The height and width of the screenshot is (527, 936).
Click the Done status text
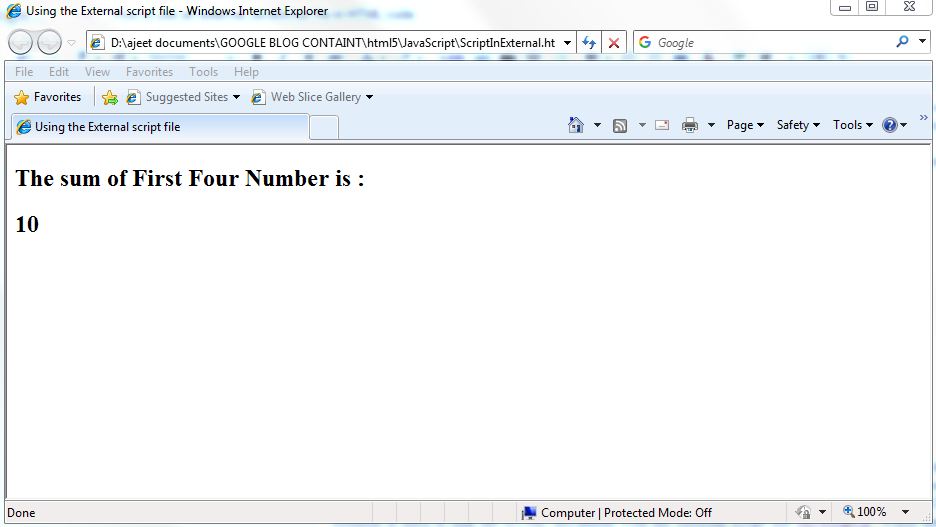[21, 513]
